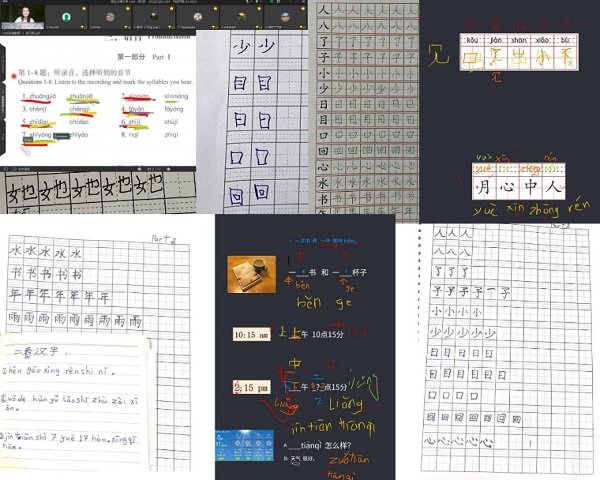Viewport: 600px width, 480px height.
Task: Select the green avatar participant tile
Action: click(x=66, y=16)
